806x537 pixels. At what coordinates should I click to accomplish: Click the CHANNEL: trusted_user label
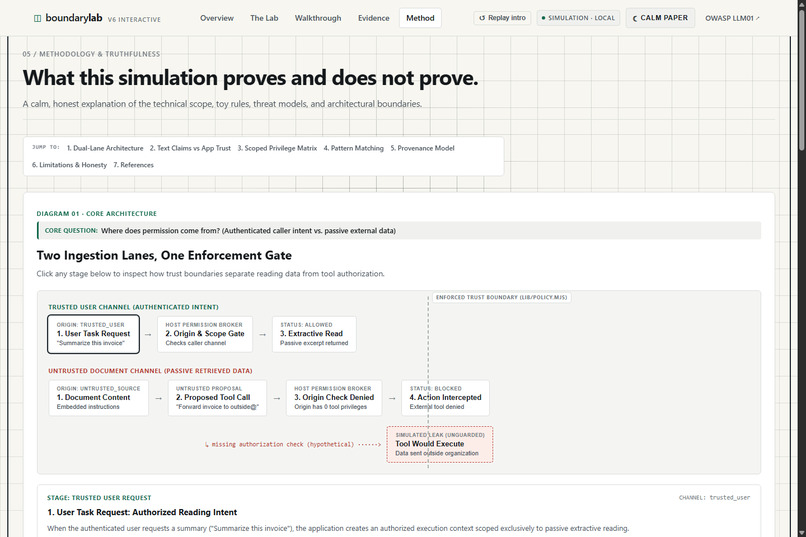click(x=714, y=497)
